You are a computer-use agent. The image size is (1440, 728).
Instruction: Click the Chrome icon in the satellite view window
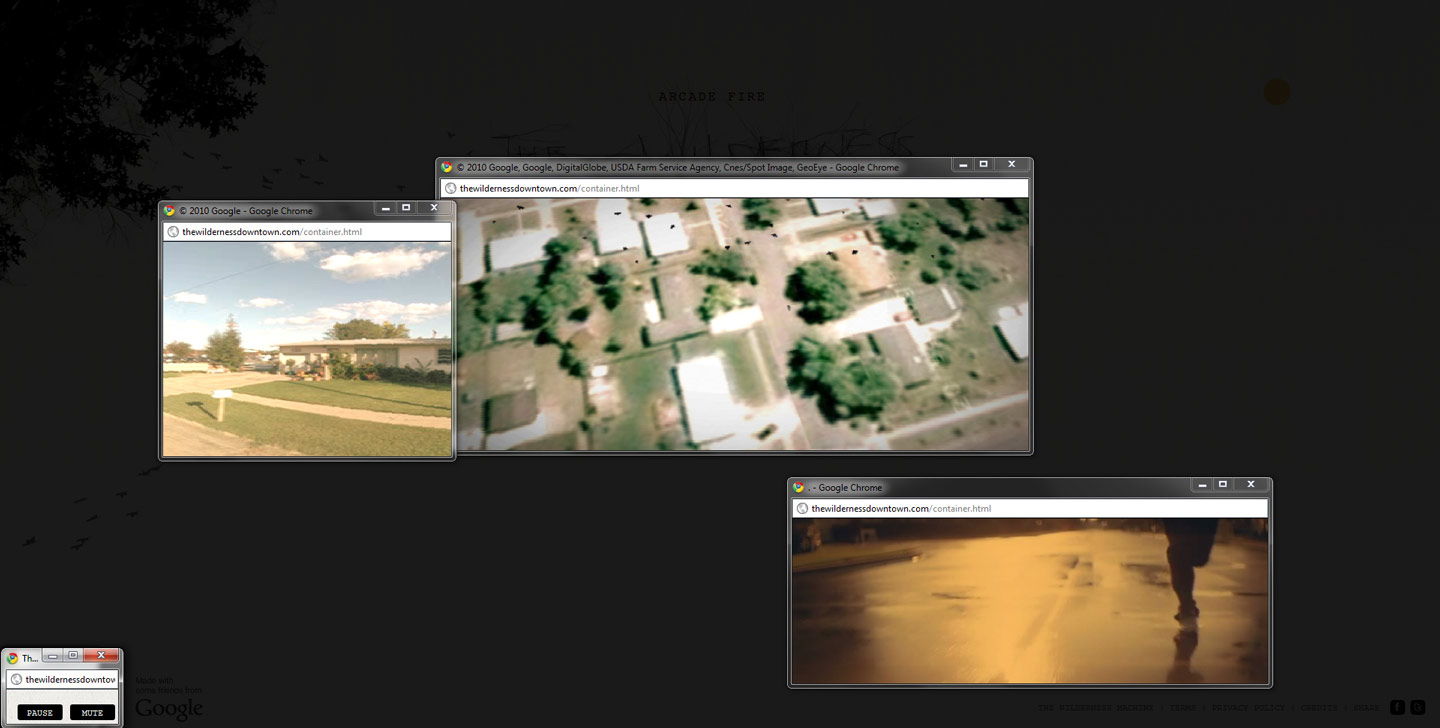pos(447,168)
